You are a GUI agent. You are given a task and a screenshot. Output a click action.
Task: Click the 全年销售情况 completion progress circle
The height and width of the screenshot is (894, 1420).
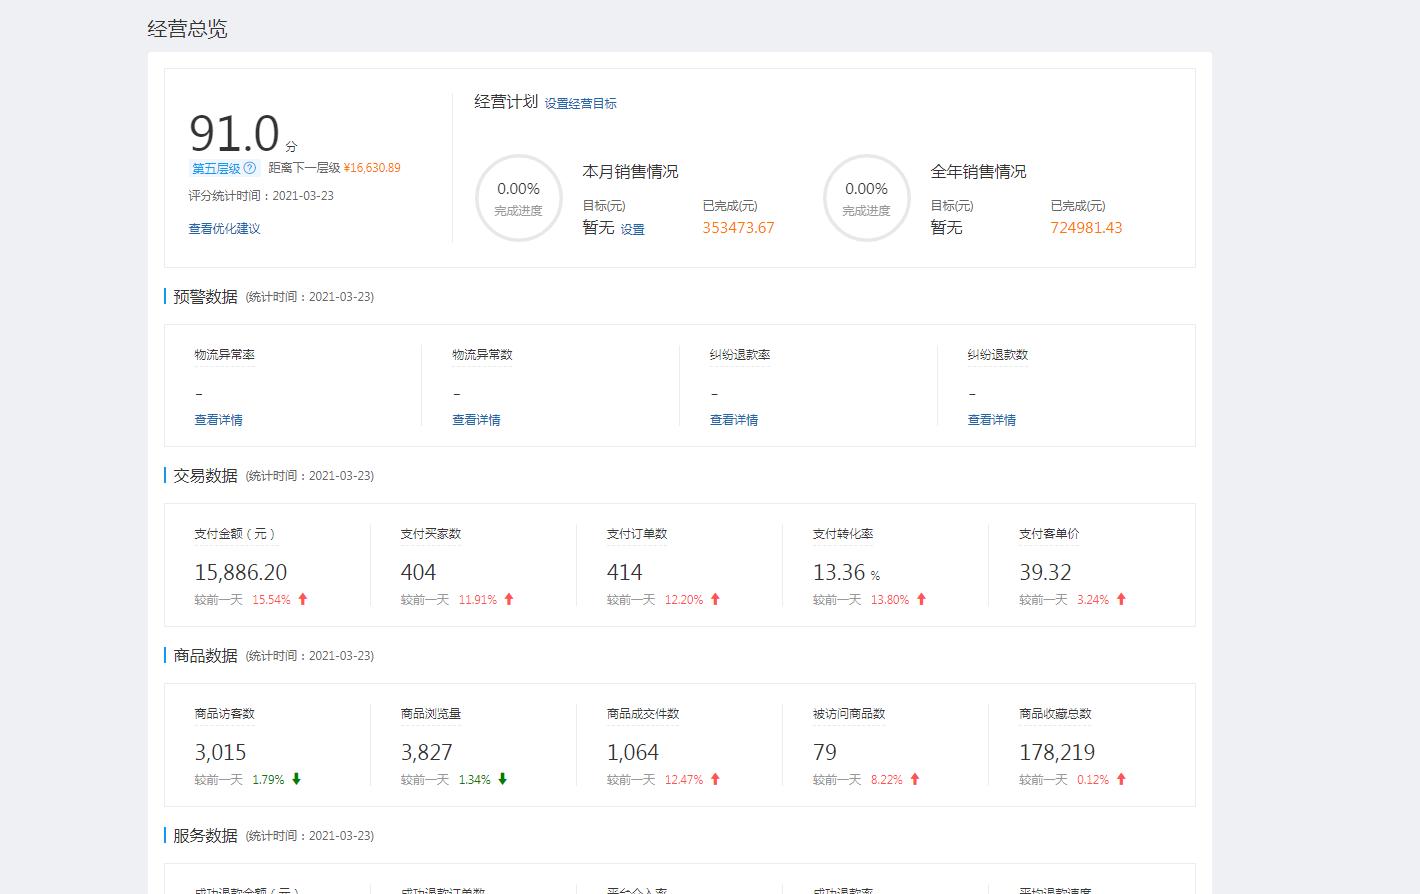point(866,198)
